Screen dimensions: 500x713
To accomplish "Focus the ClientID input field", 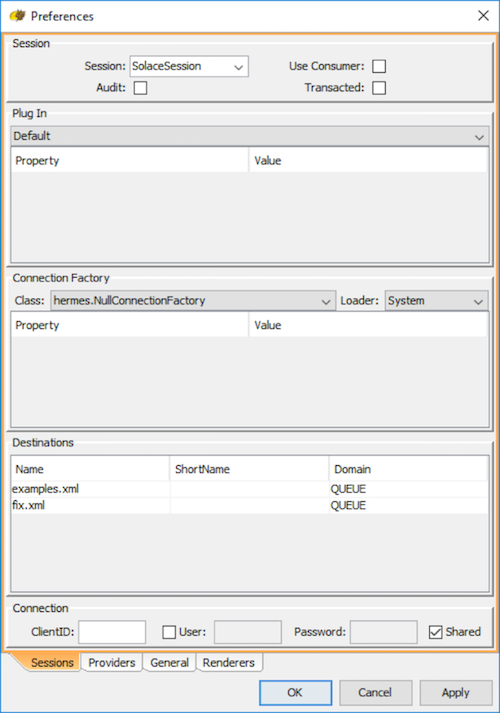I will pos(112,632).
